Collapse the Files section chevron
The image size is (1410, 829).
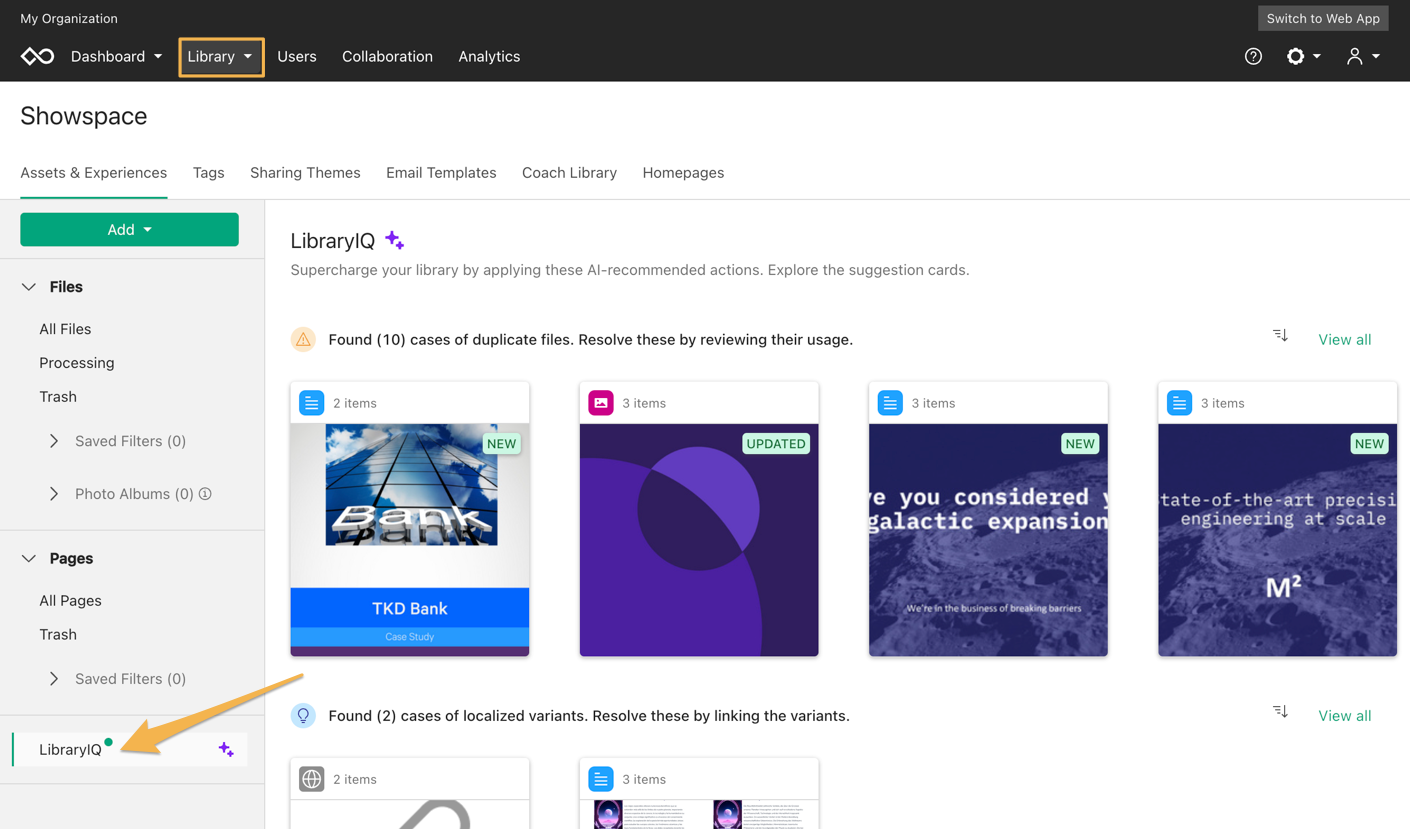(29, 287)
